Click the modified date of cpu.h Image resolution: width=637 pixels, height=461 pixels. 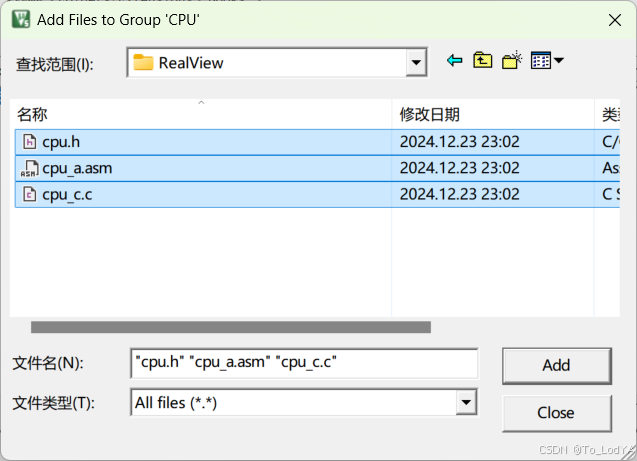[459, 142]
